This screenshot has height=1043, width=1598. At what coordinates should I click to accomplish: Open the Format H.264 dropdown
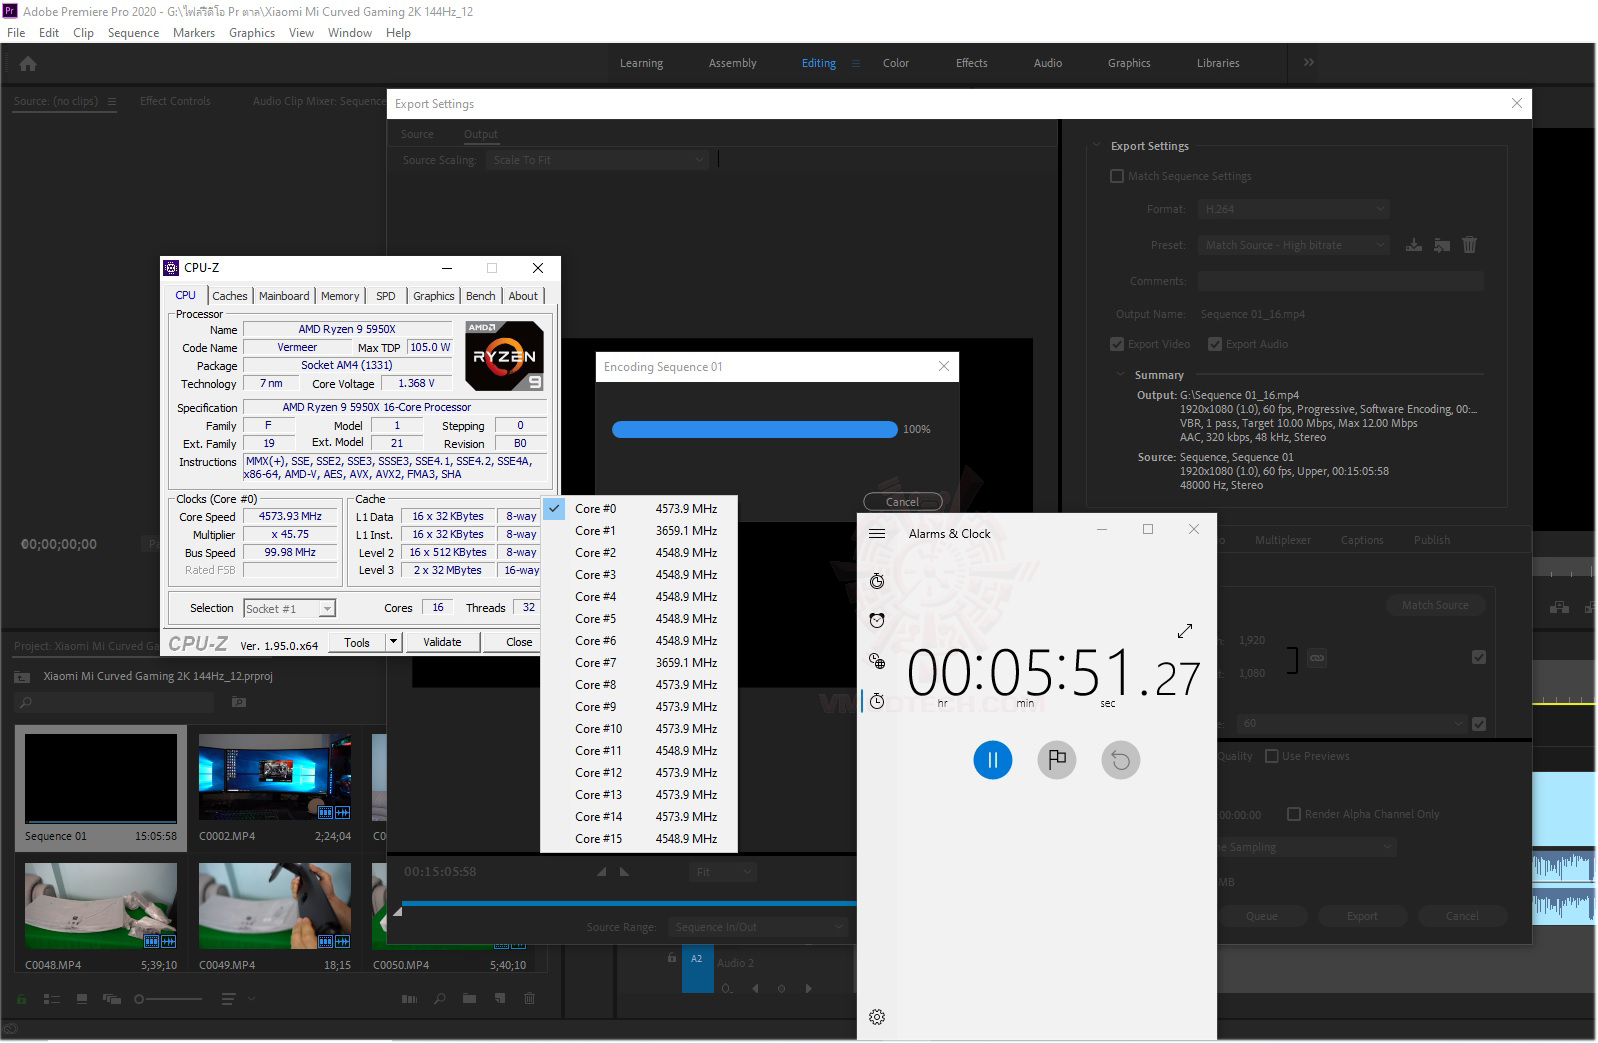pos(1295,209)
